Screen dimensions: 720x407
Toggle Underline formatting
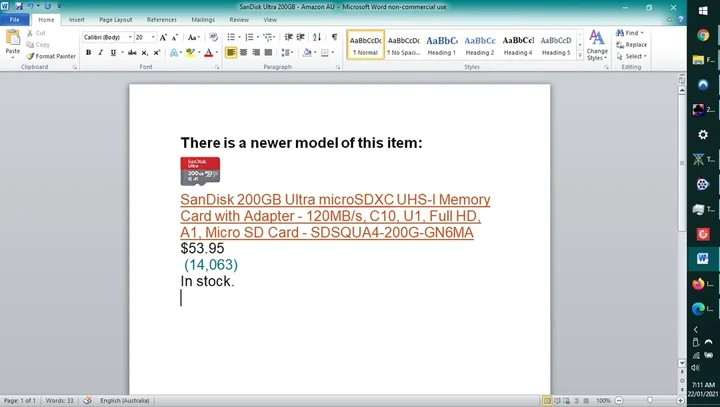[x=113, y=53]
